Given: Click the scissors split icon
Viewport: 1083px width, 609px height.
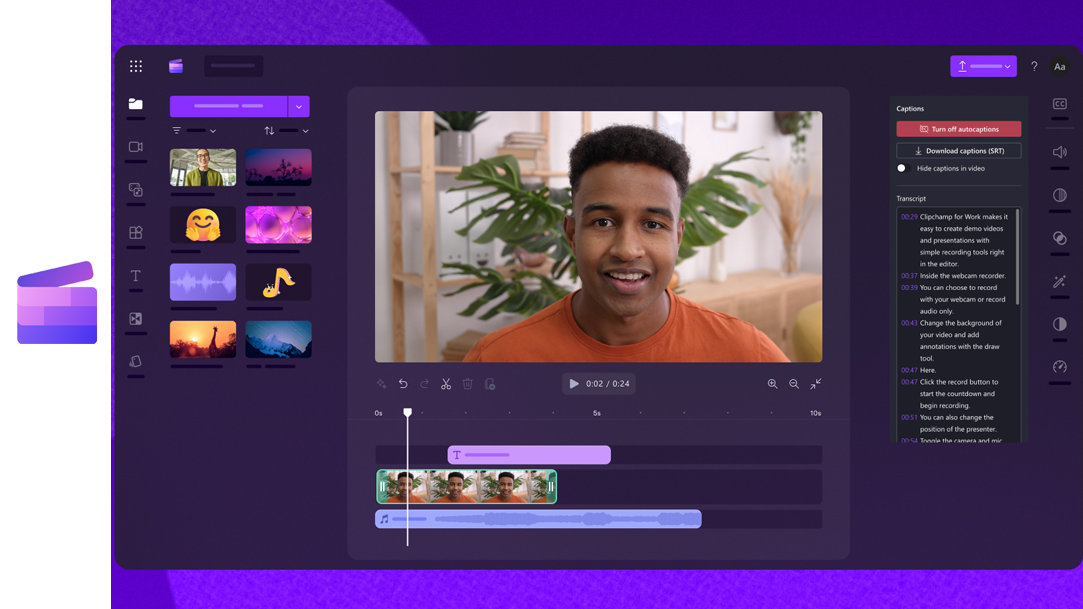Looking at the screenshot, I should [x=446, y=384].
